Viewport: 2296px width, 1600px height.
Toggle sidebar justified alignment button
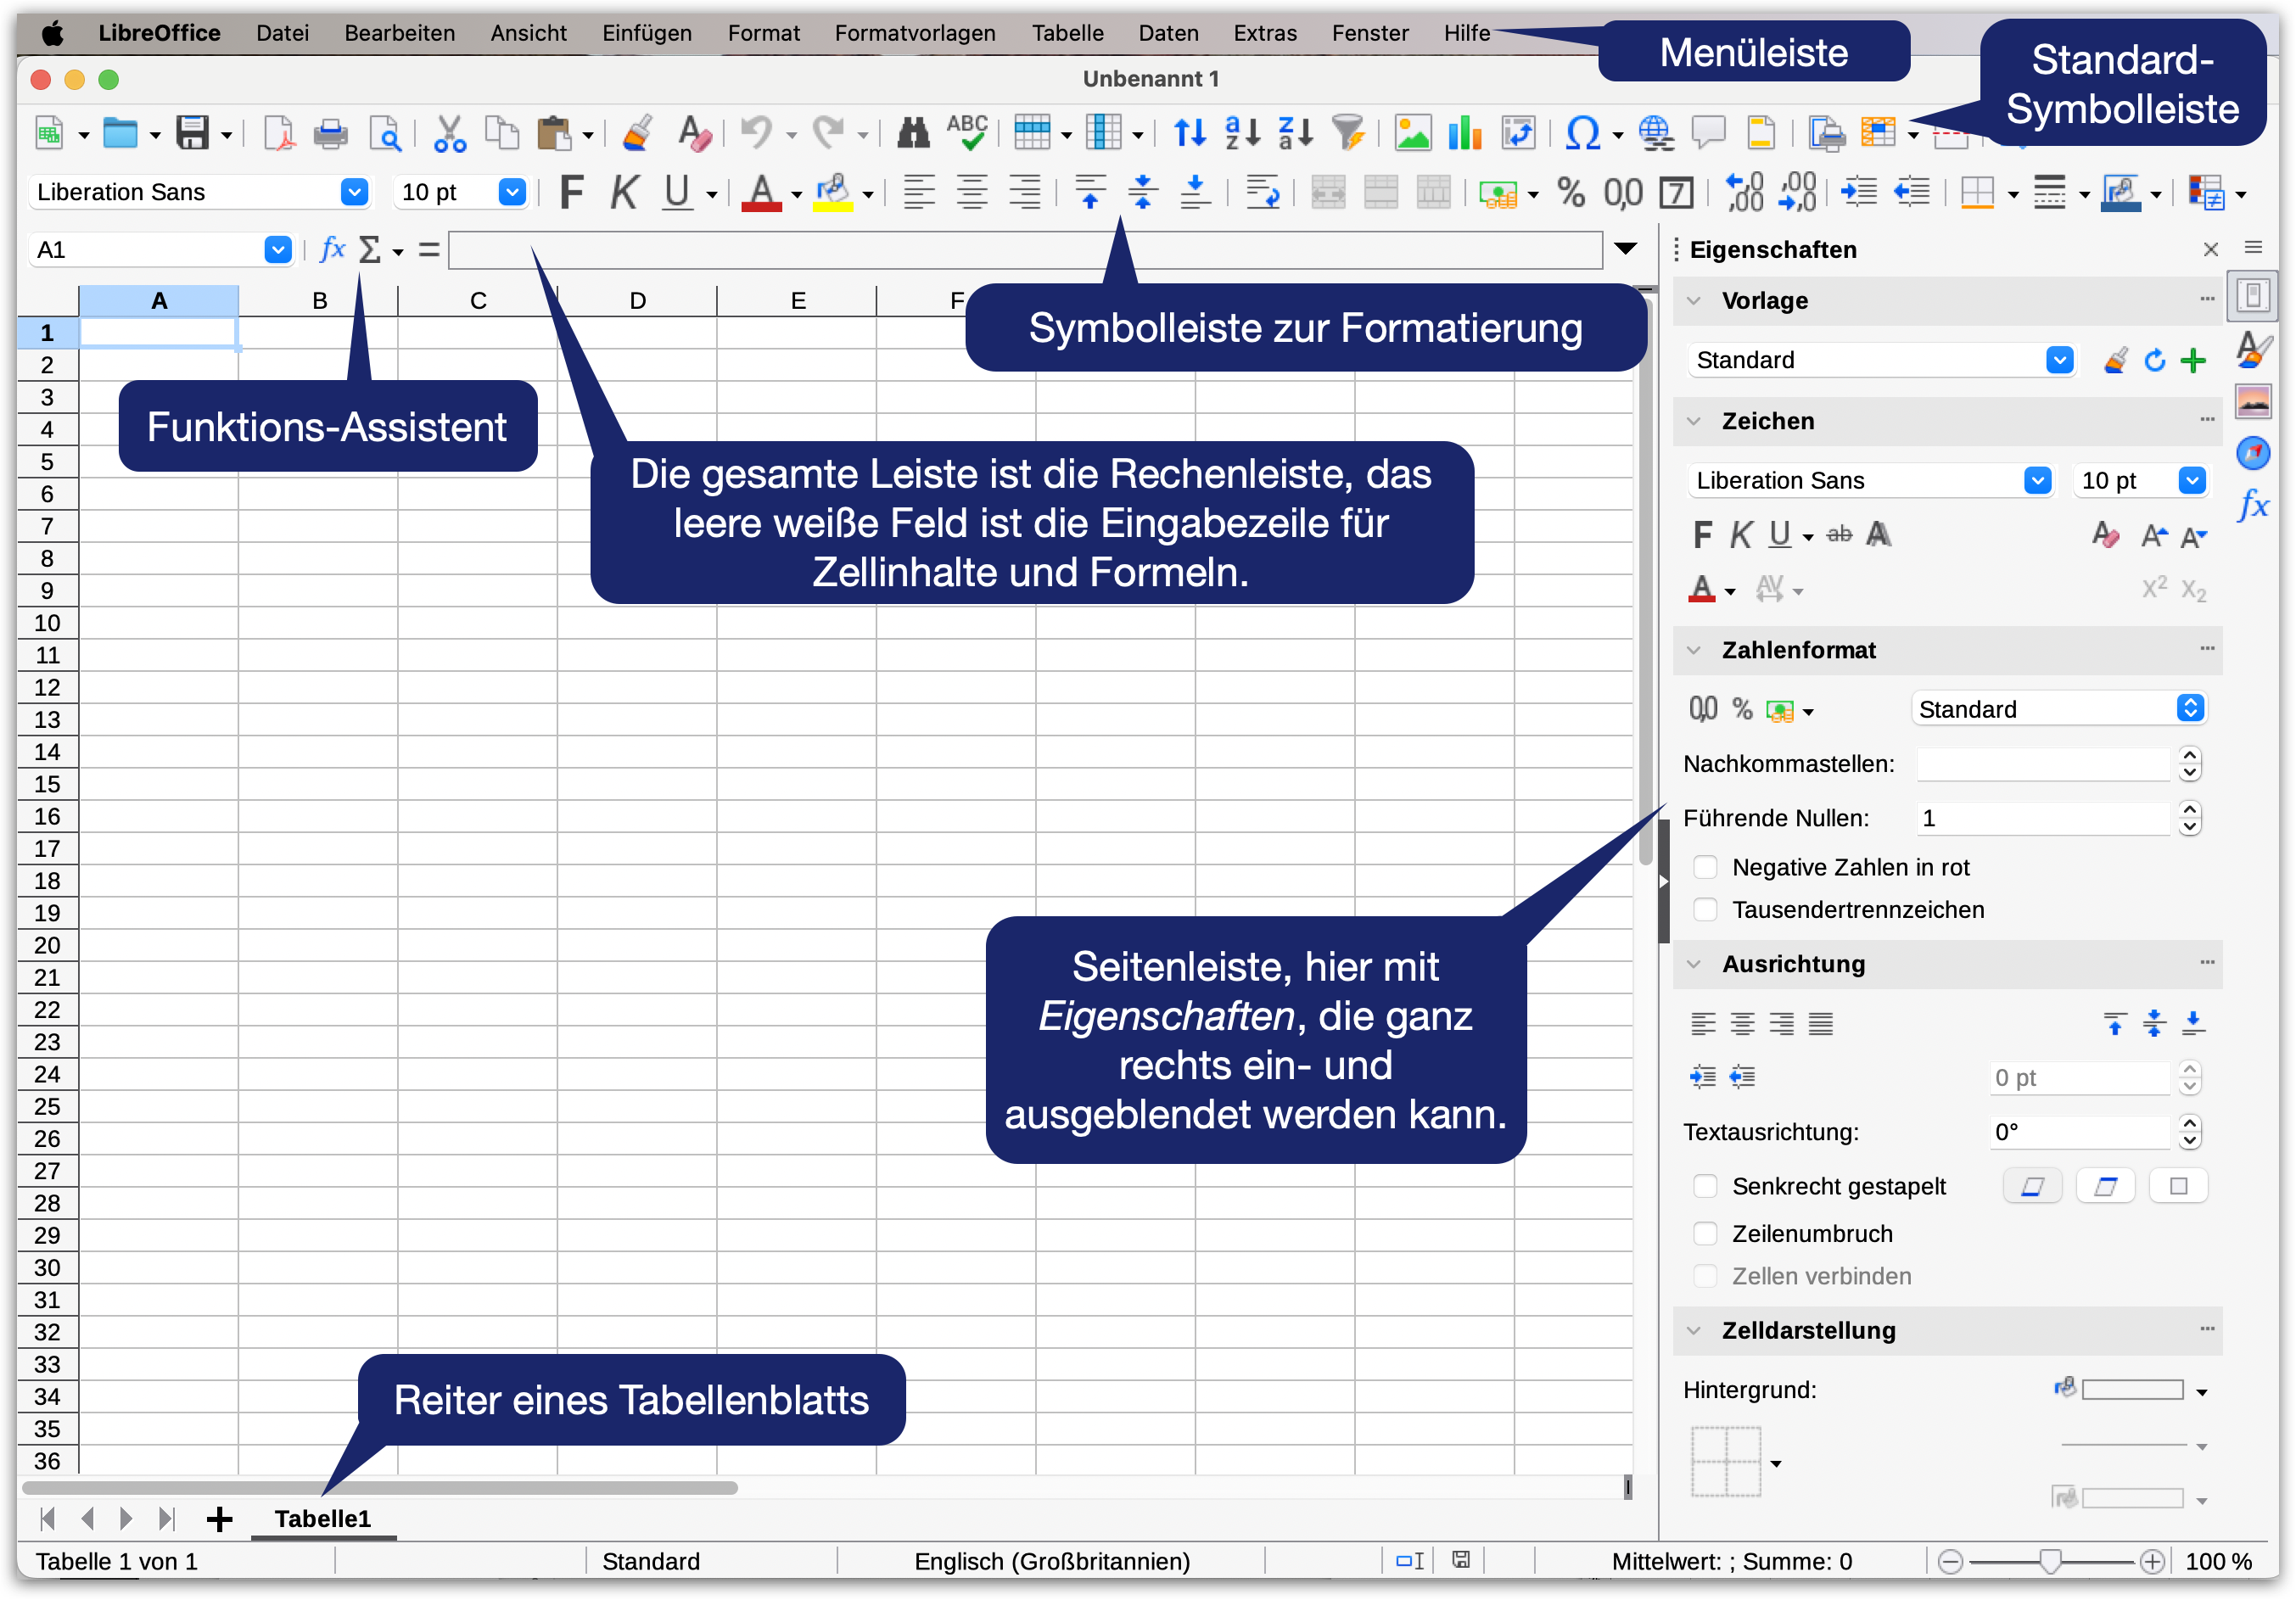pyautogui.click(x=1820, y=1023)
